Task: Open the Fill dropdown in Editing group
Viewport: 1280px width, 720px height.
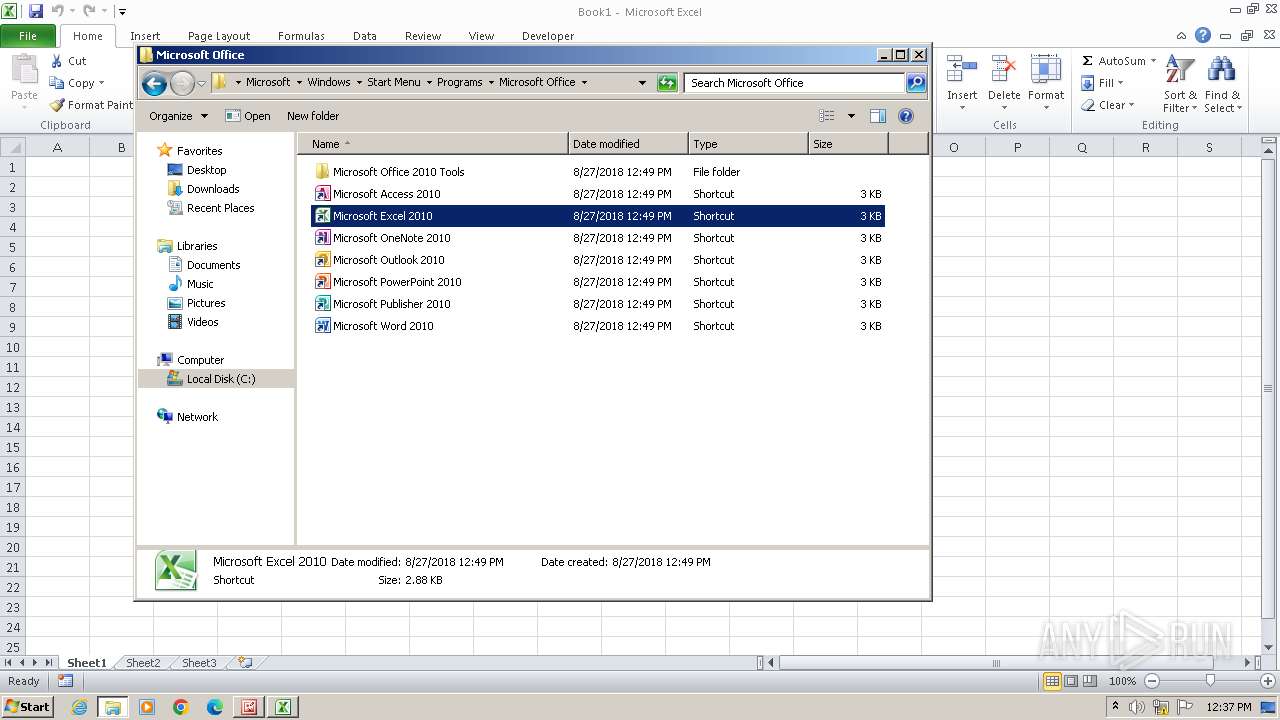Action: (1103, 83)
